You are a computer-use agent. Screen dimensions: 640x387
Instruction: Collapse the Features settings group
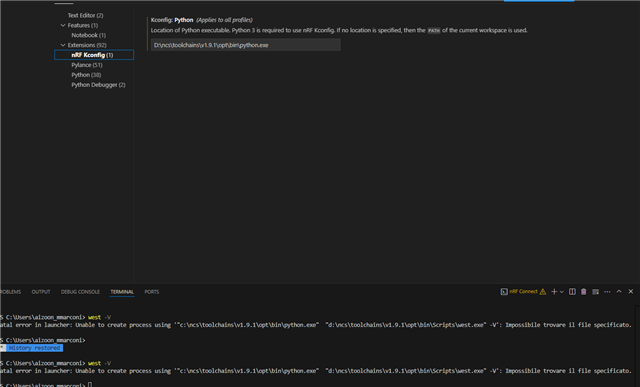tap(63, 25)
